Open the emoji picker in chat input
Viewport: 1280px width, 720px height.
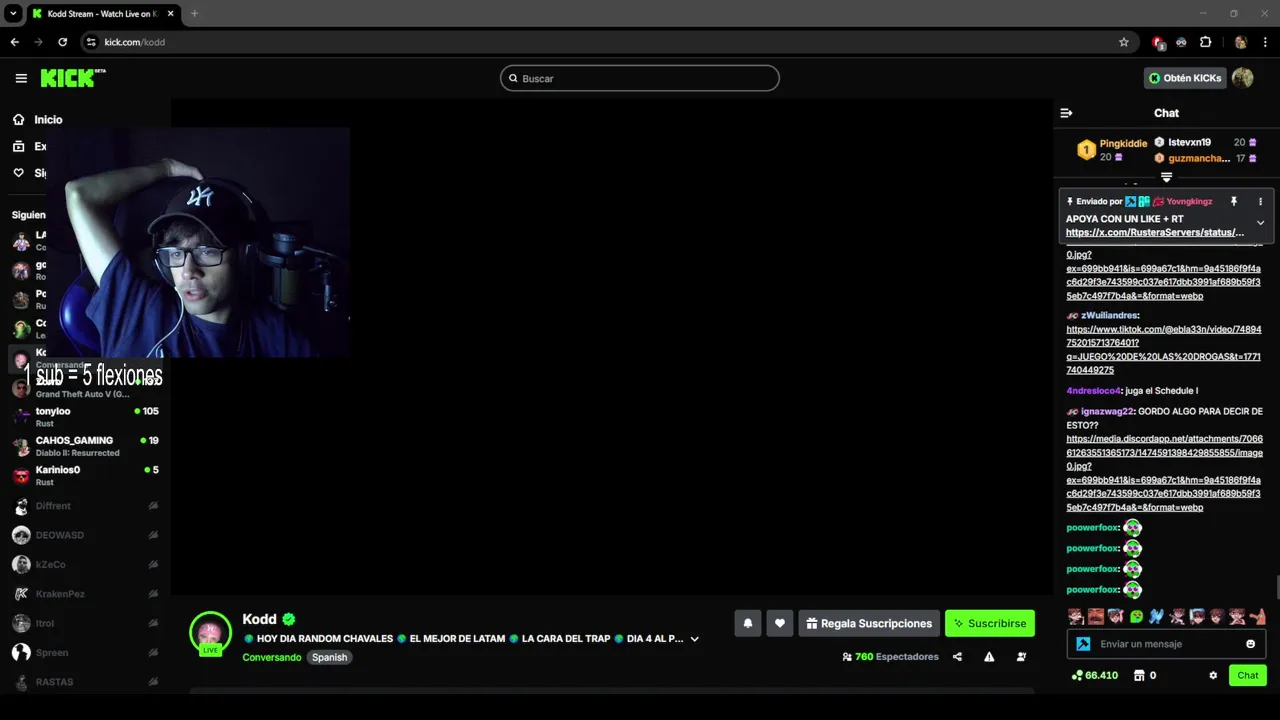1250,644
